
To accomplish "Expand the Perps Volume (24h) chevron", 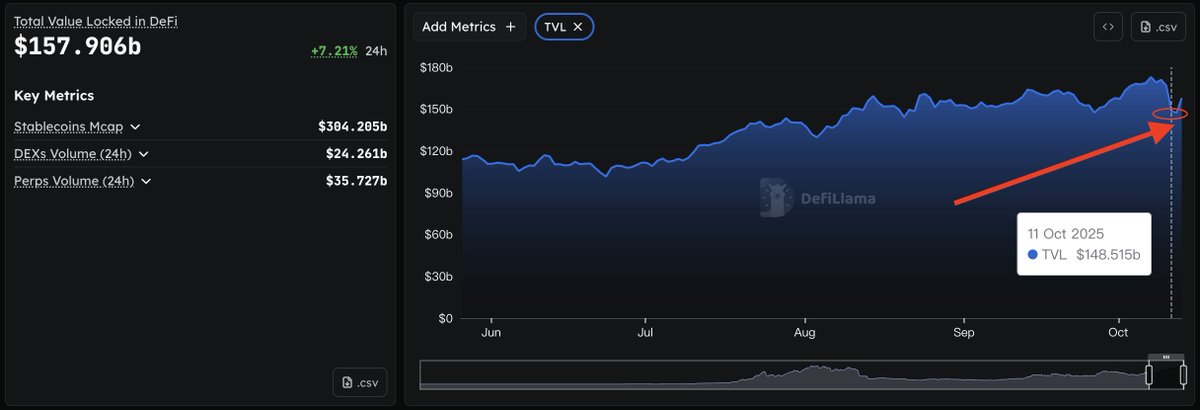I will pyautogui.click(x=146, y=181).
